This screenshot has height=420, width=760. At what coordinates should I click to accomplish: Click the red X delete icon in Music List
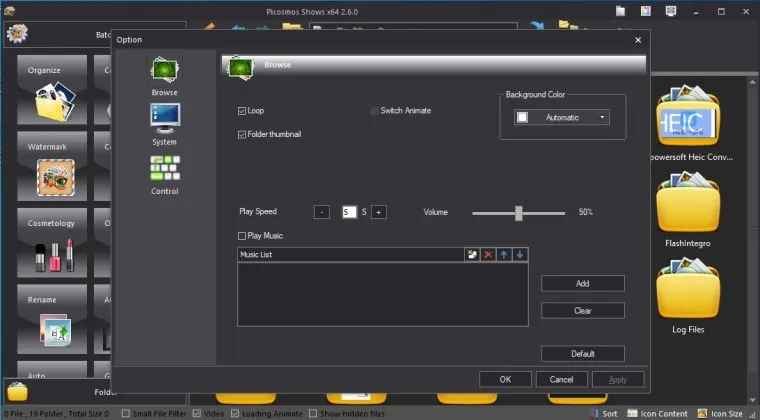point(488,255)
